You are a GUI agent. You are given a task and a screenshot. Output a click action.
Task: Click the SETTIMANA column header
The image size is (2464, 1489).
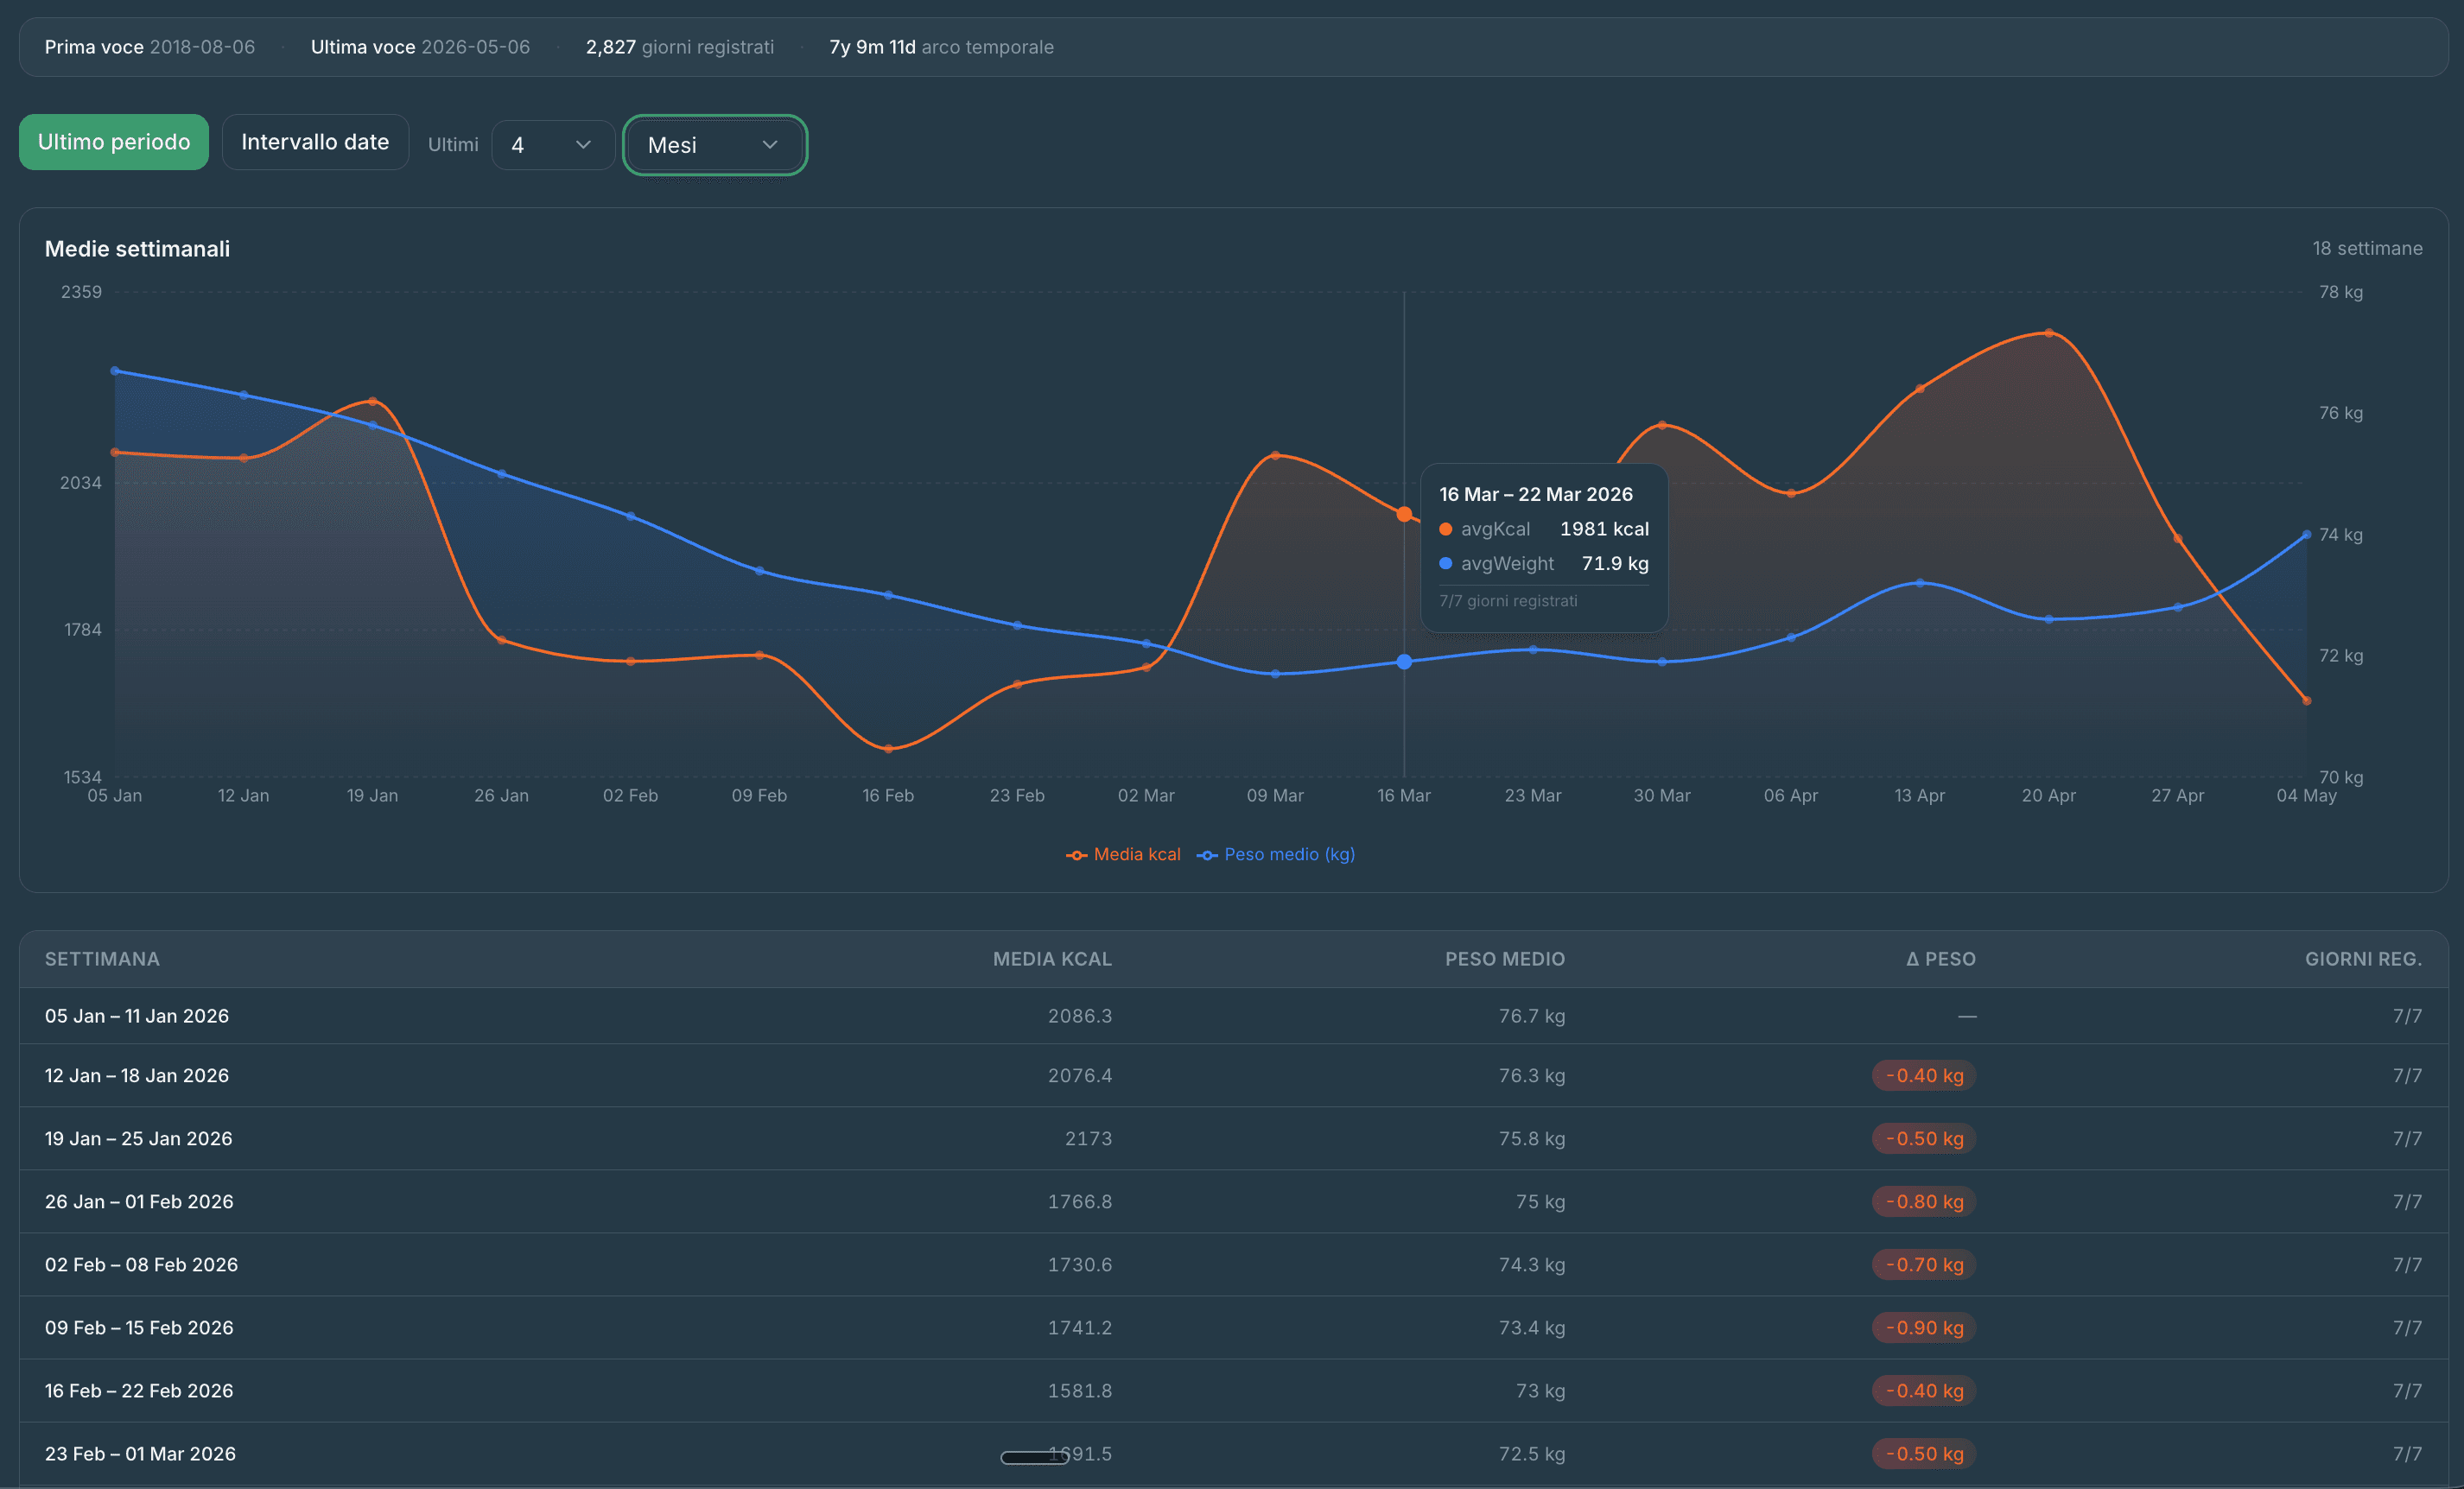point(102,959)
